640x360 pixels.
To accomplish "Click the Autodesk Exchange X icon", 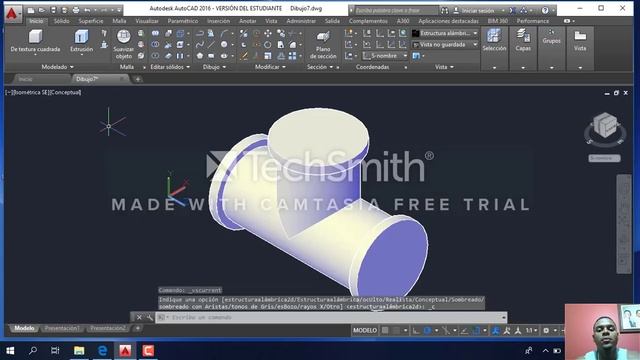I will [x=512, y=10].
